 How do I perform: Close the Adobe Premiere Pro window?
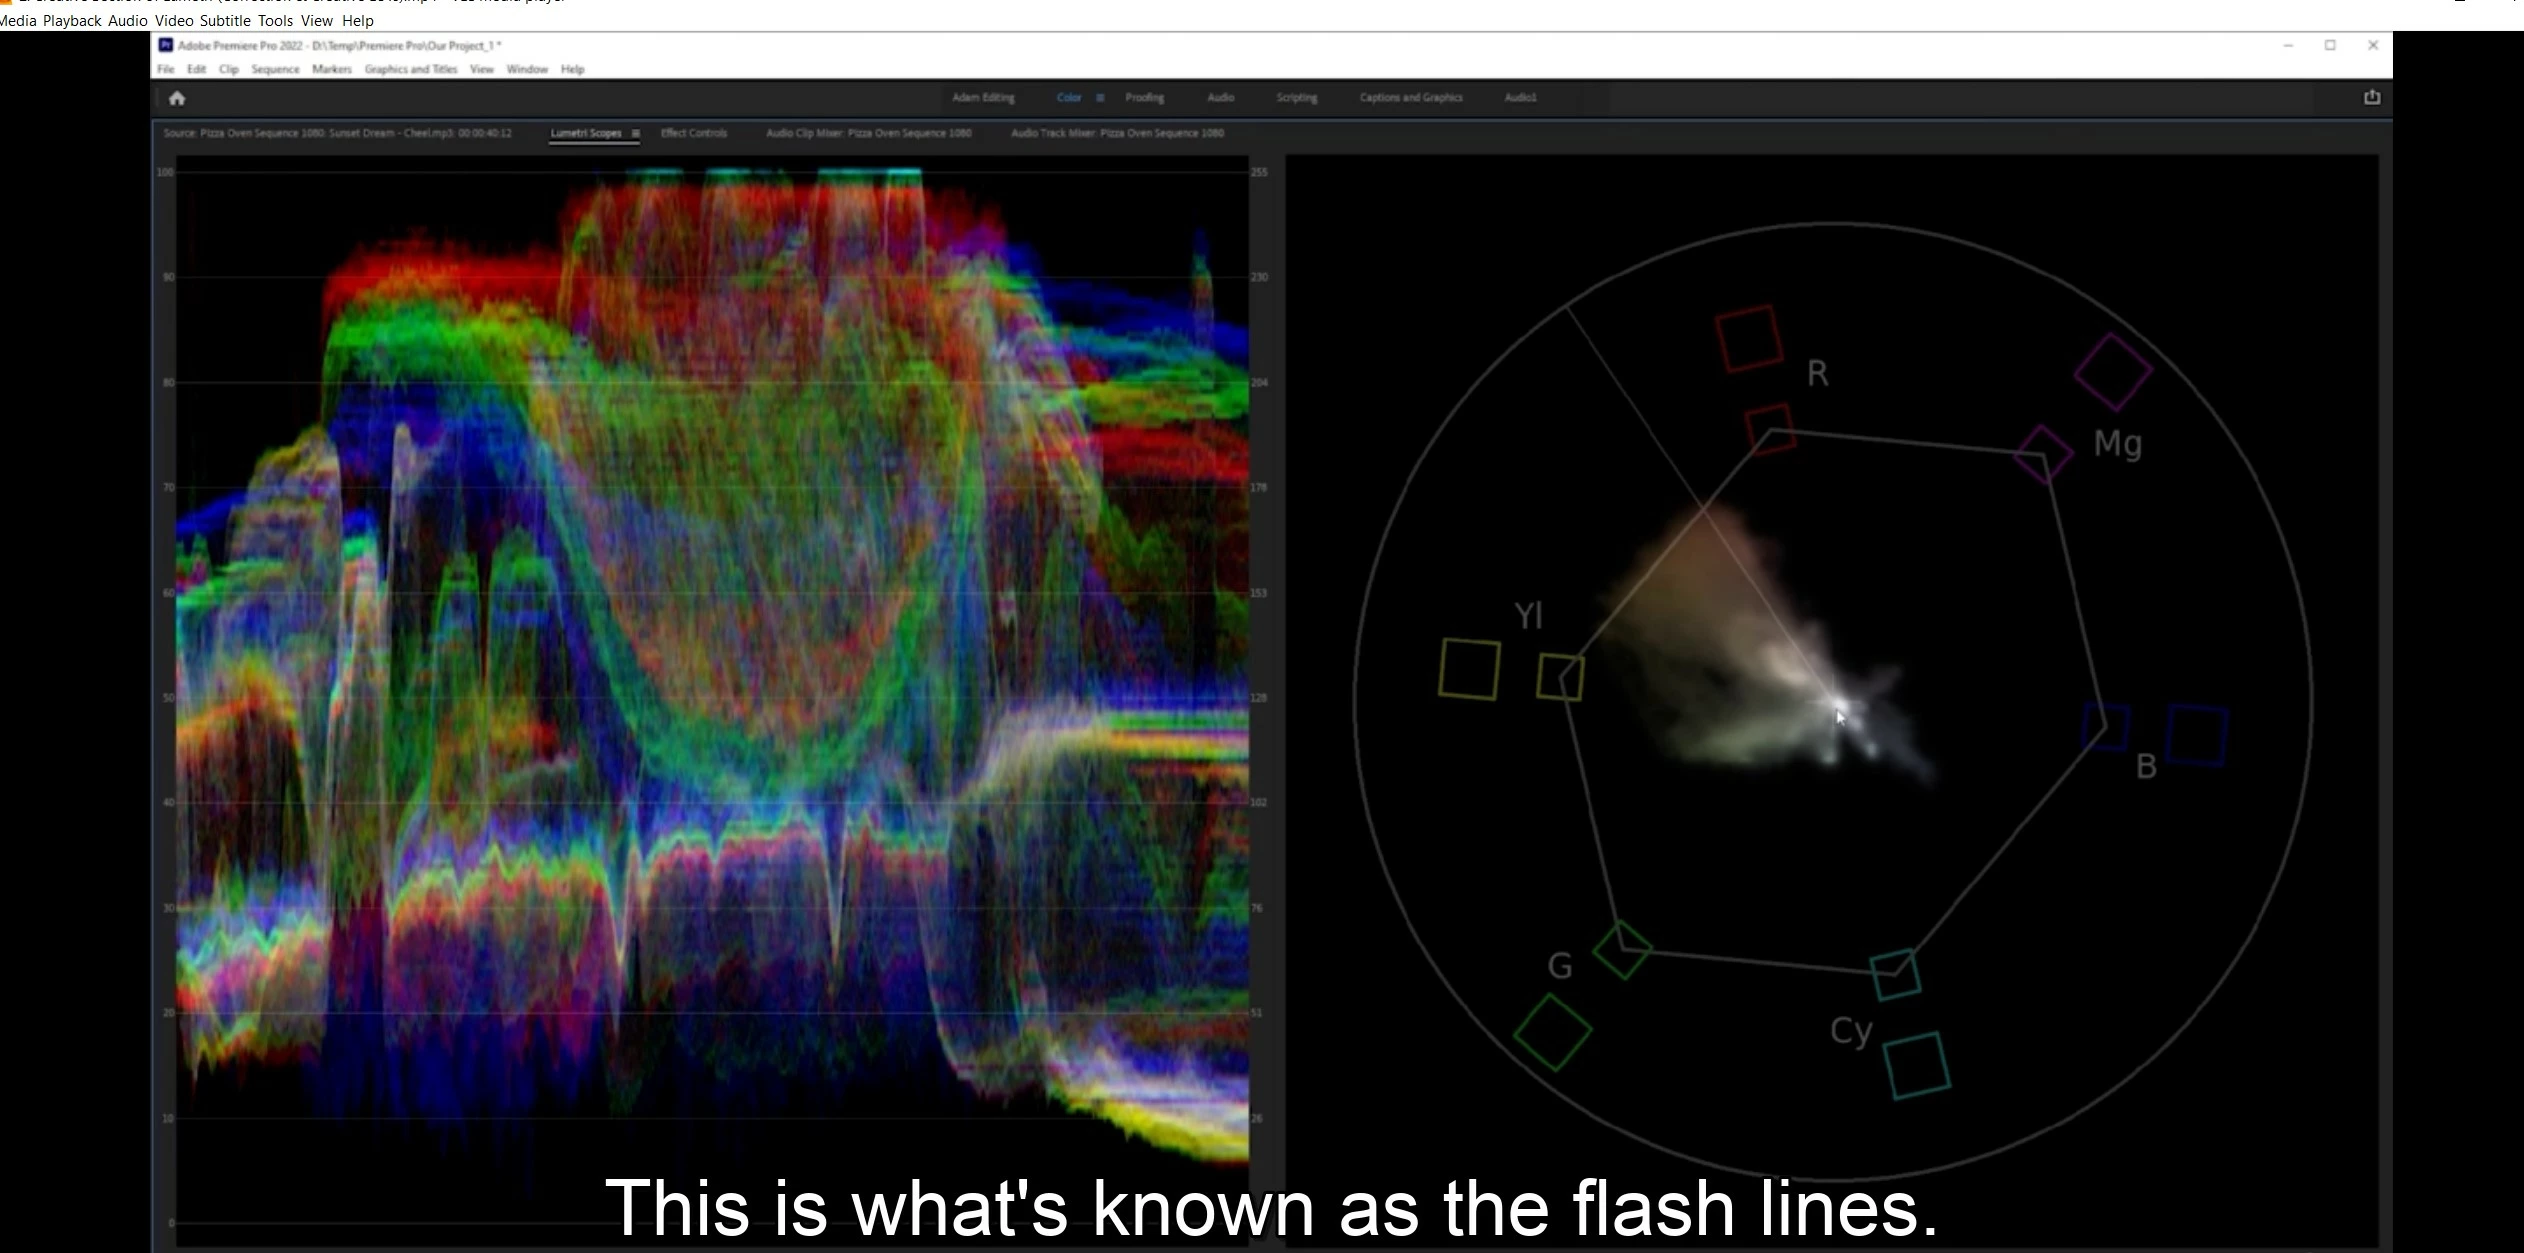click(2373, 46)
